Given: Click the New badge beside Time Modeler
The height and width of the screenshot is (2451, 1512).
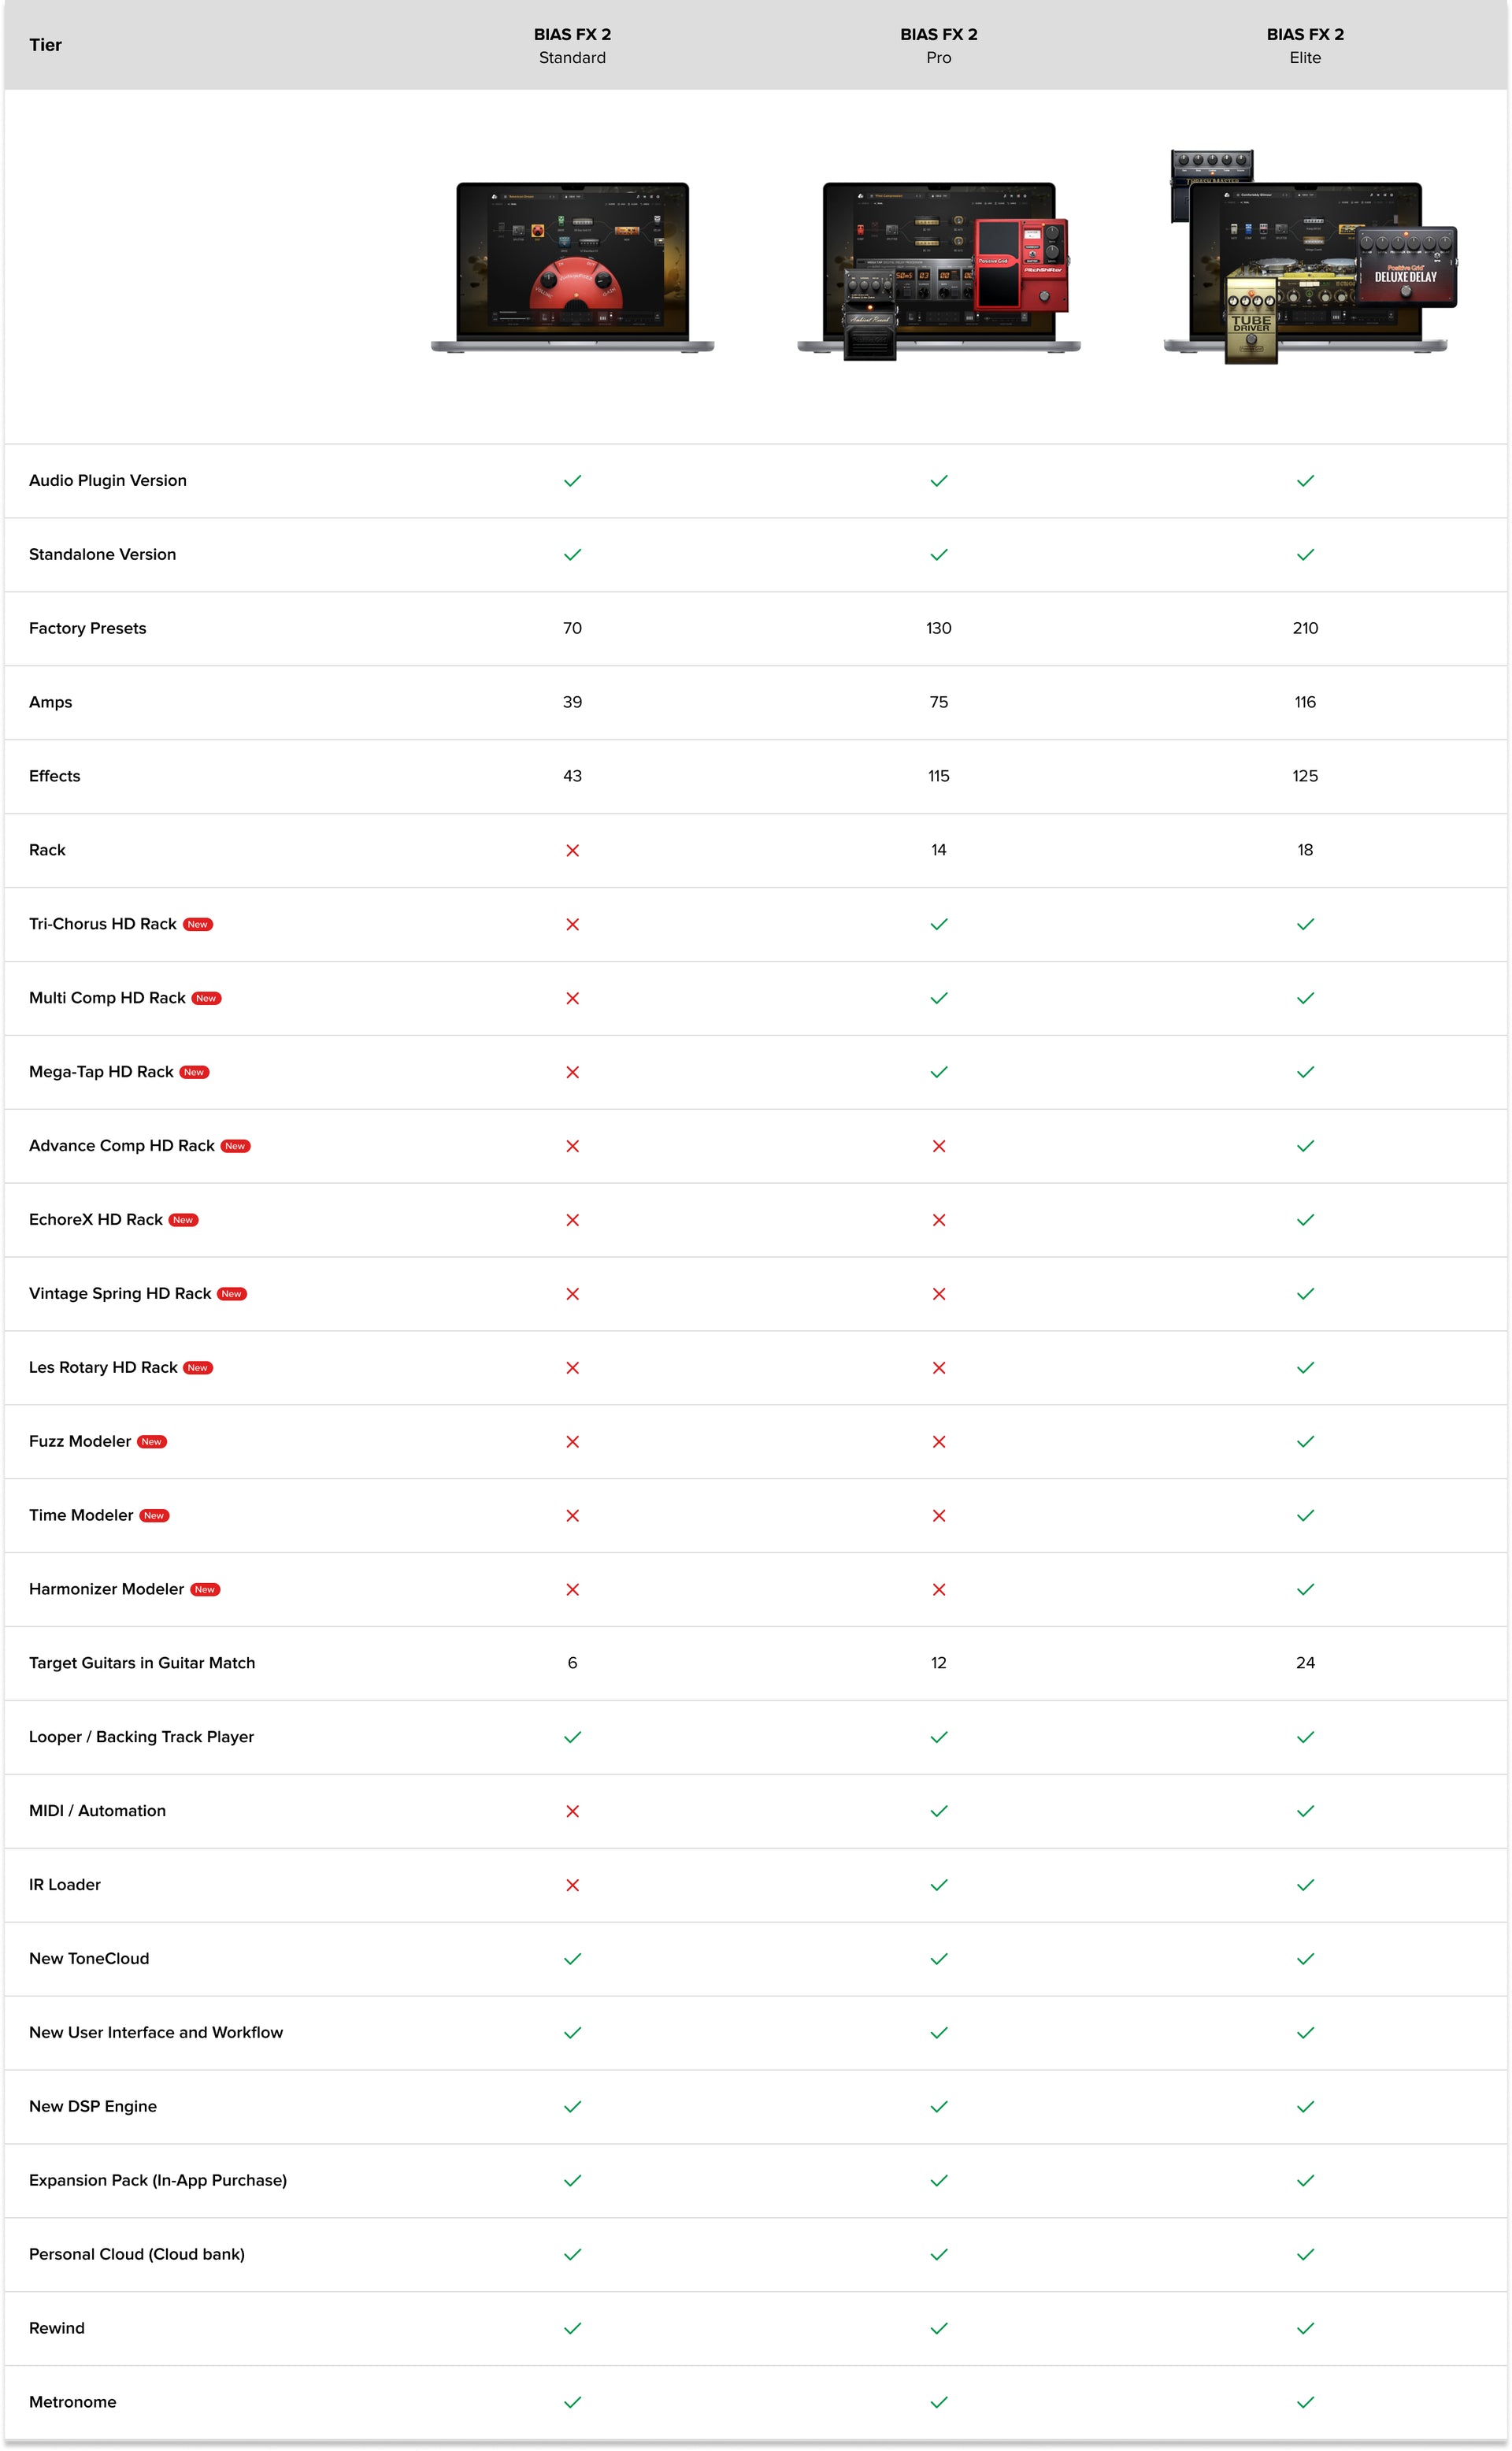Looking at the screenshot, I should coord(154,1516).
